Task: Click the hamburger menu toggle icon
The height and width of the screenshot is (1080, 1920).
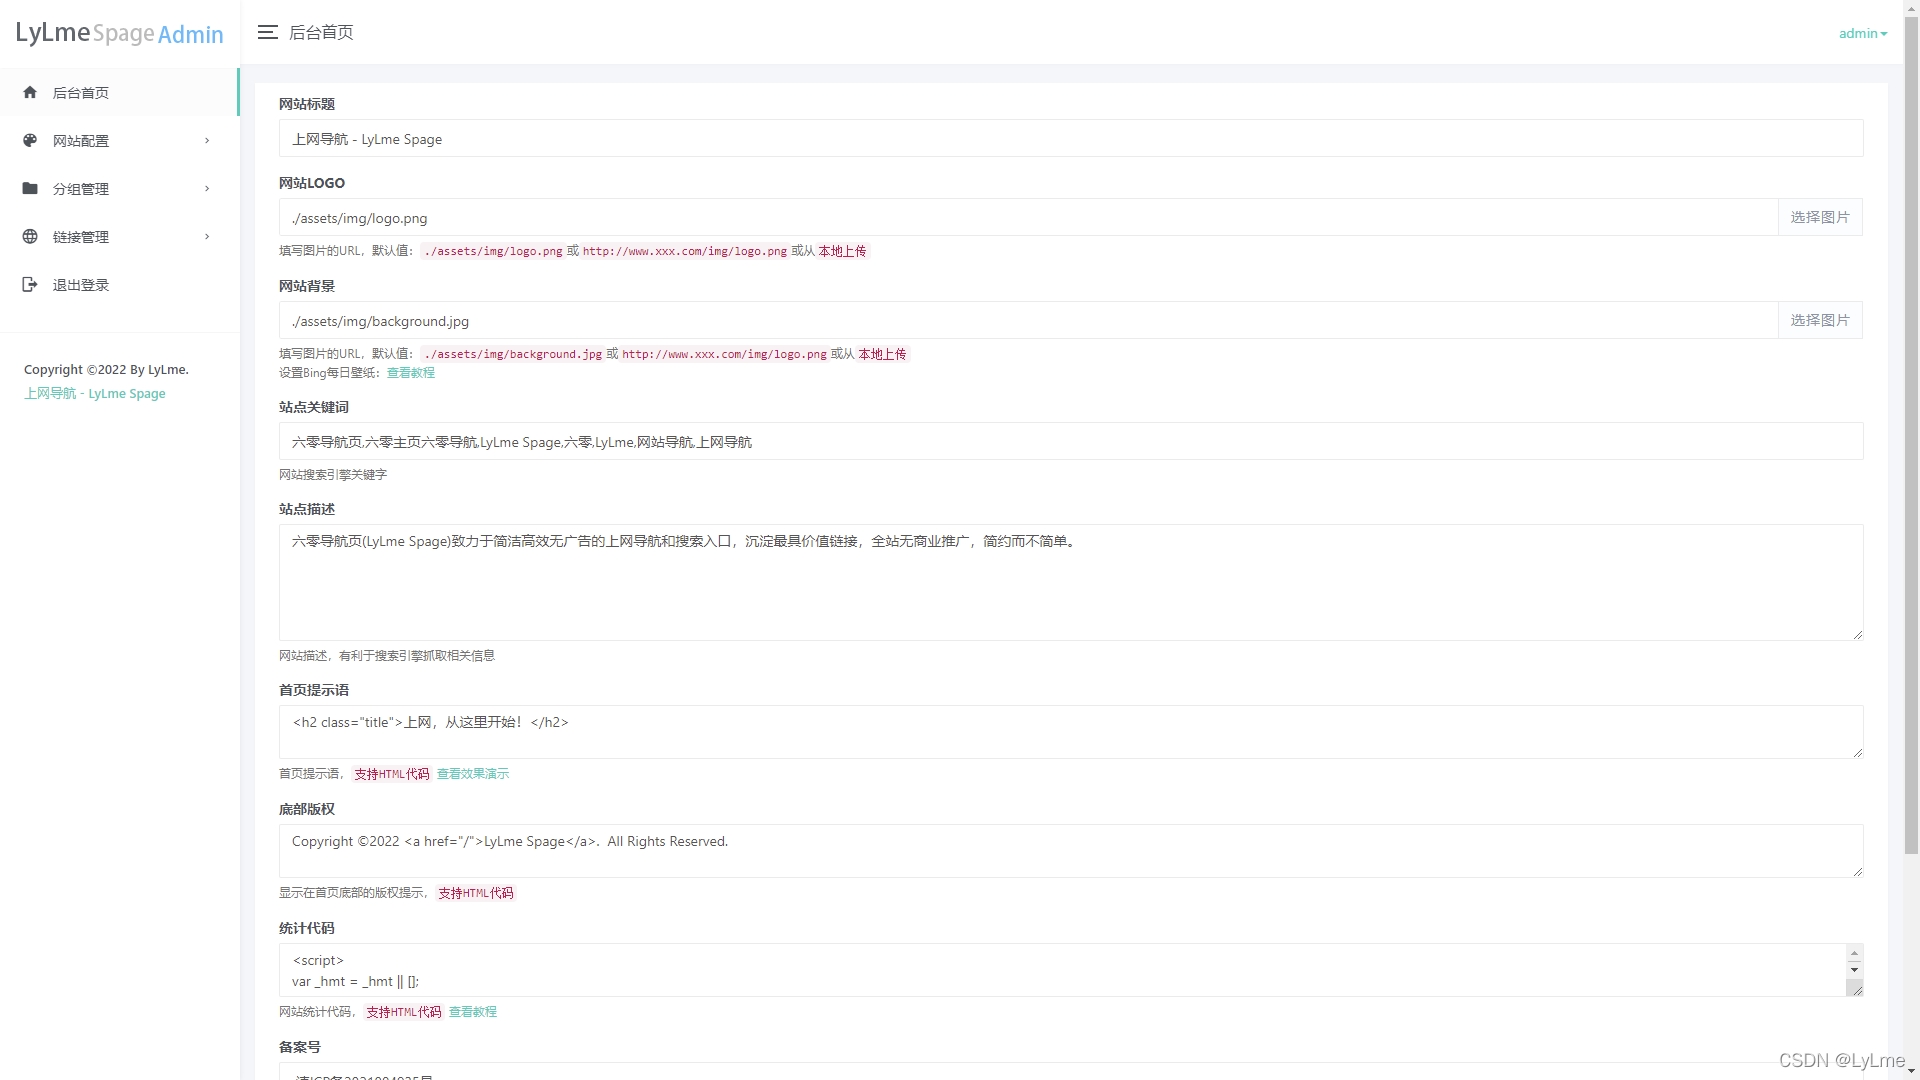Action: [267, 32]
